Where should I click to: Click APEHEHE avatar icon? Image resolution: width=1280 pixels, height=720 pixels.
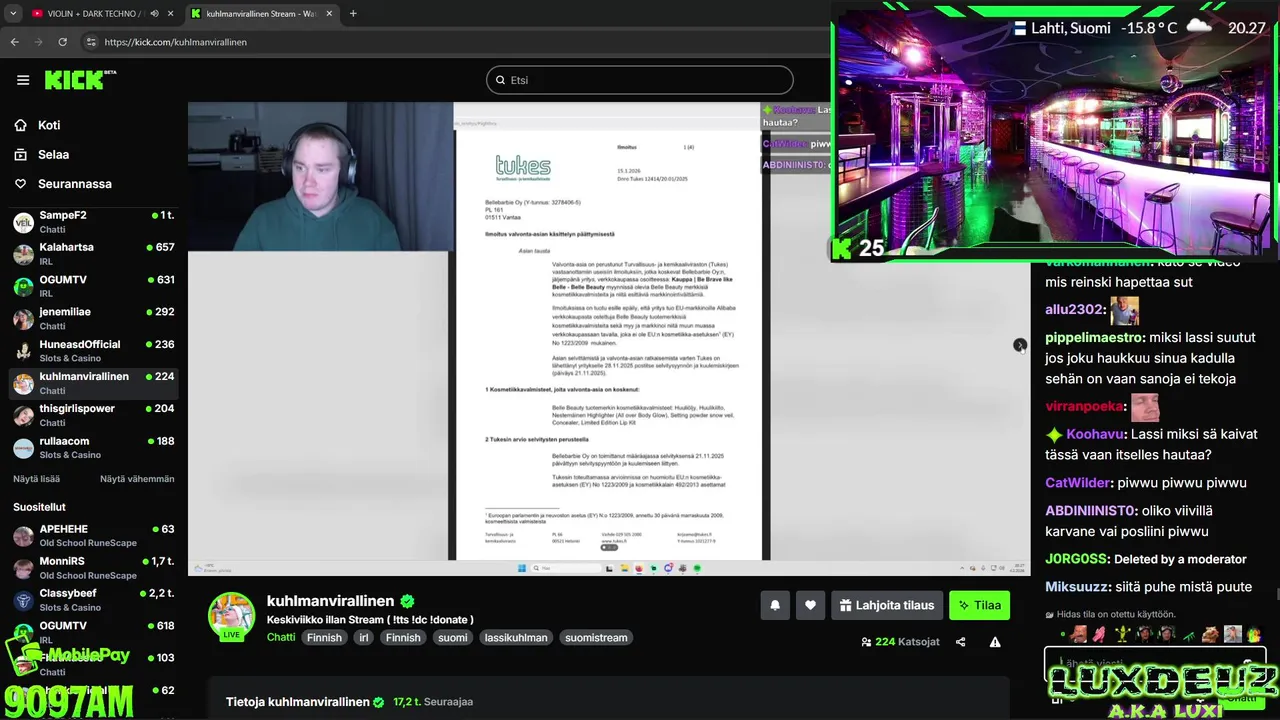23,536
